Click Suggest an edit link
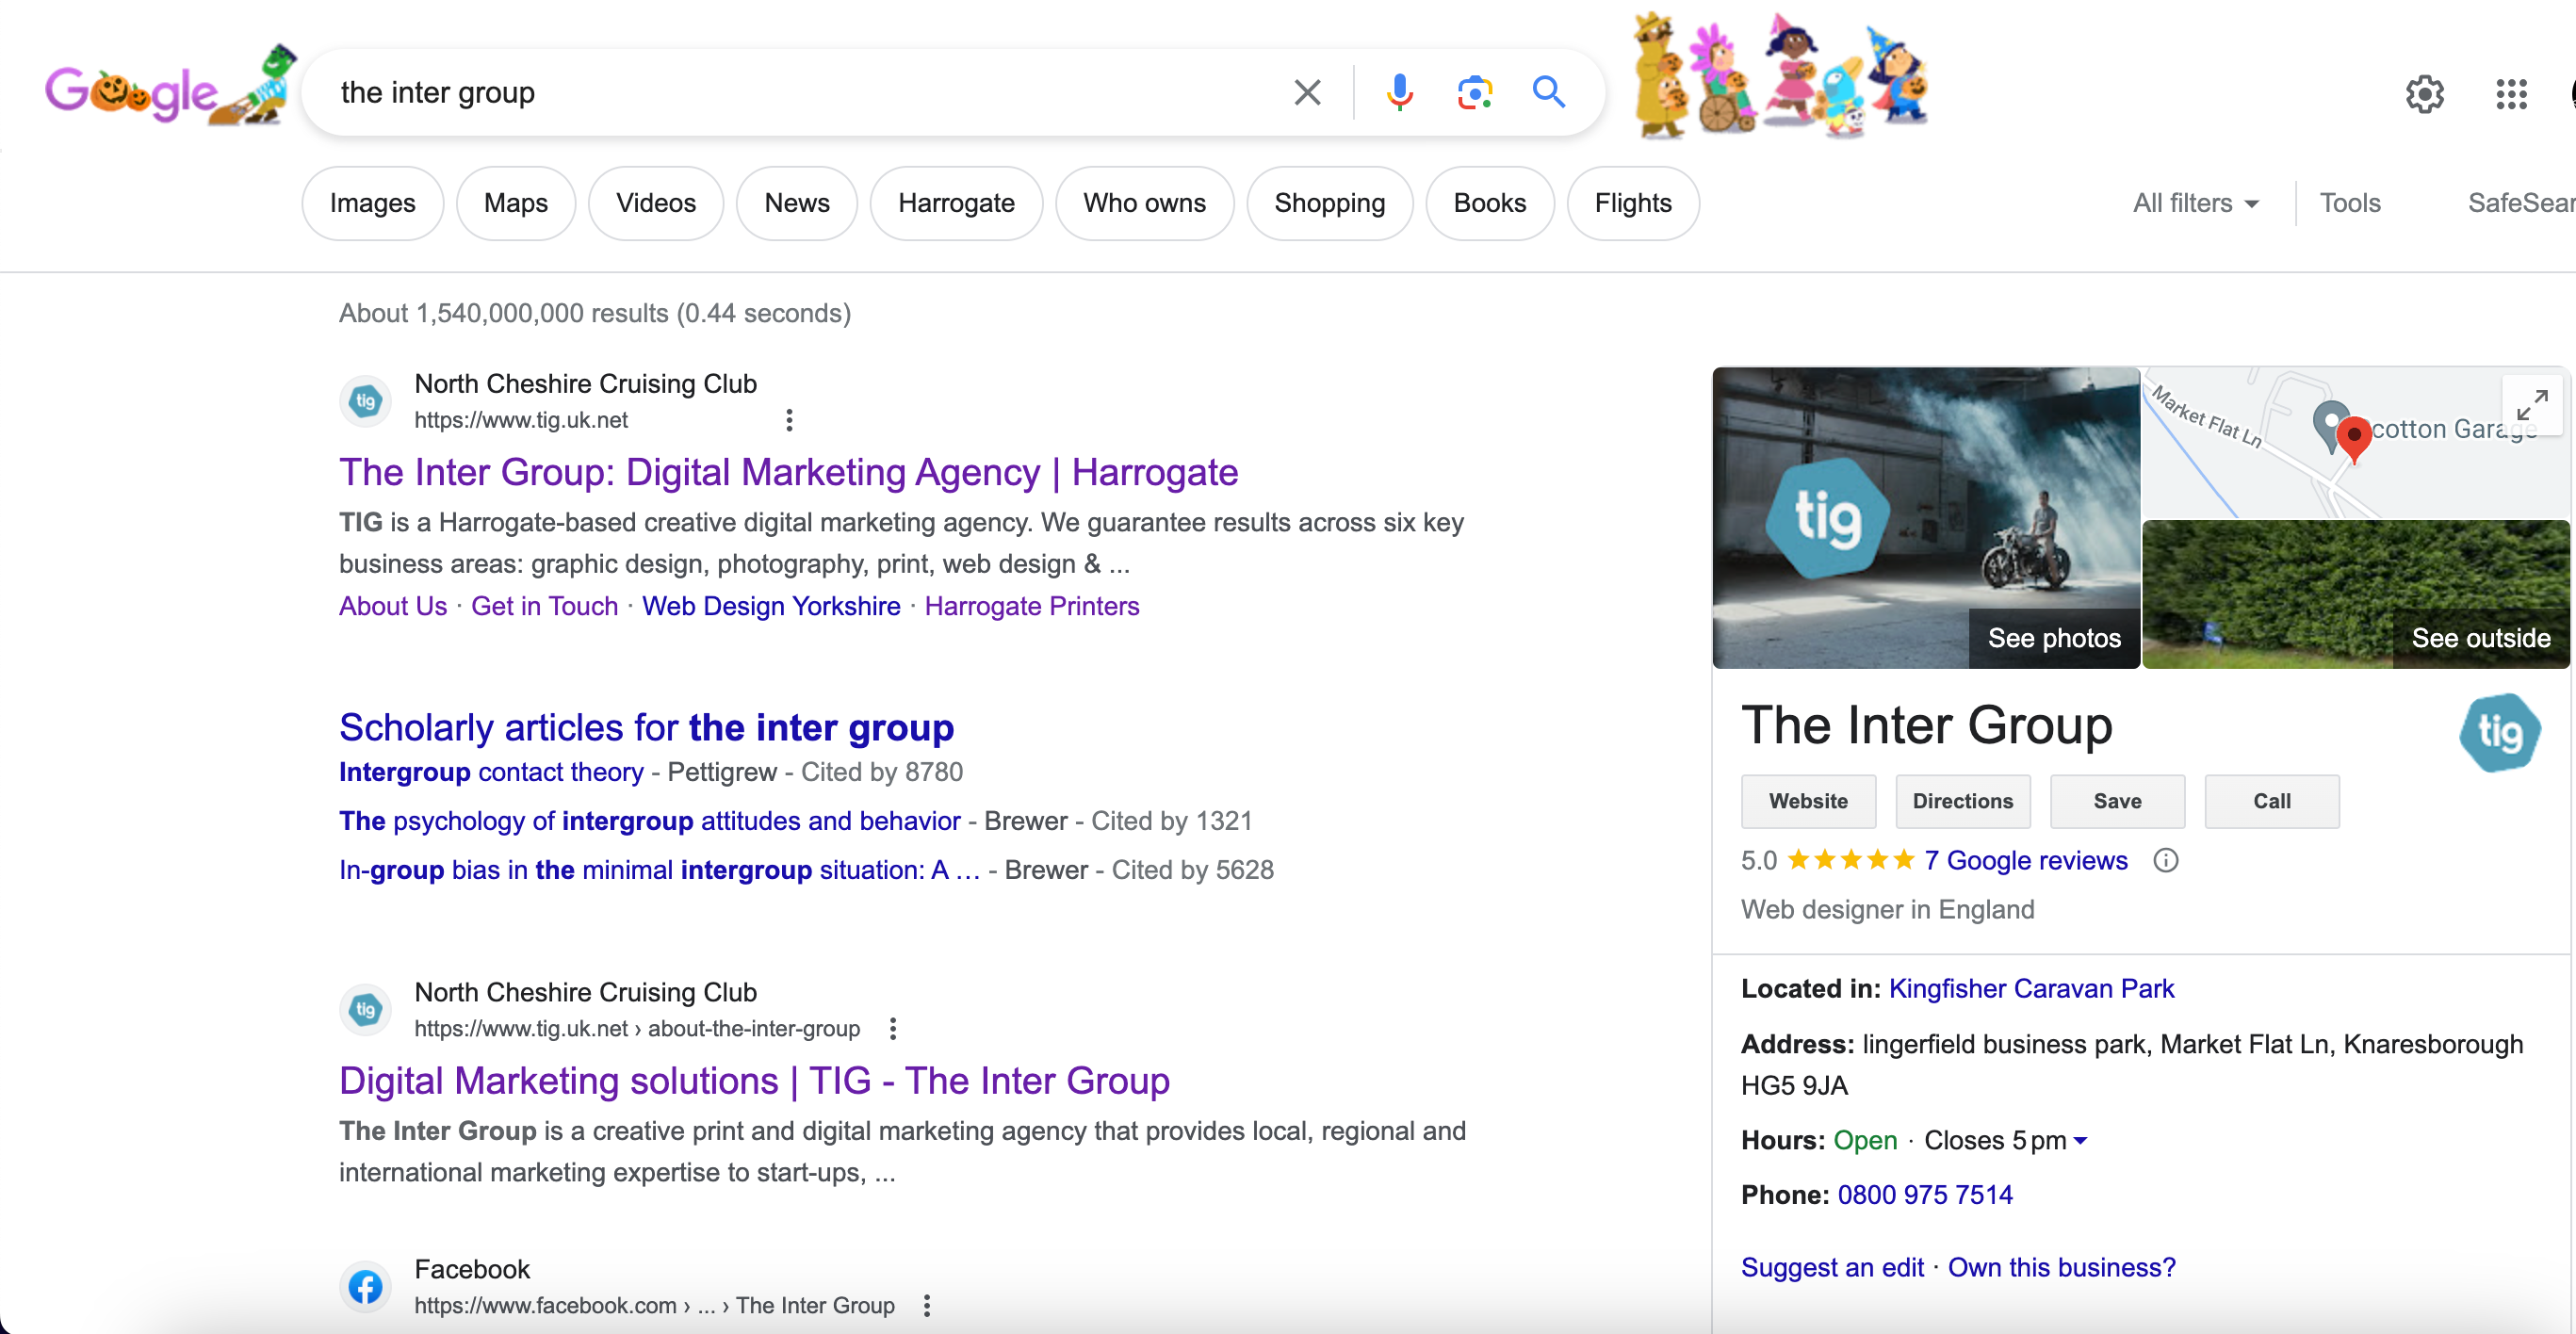2576x1334 pixels. pyautogui.click(x=1832, y=1267)
